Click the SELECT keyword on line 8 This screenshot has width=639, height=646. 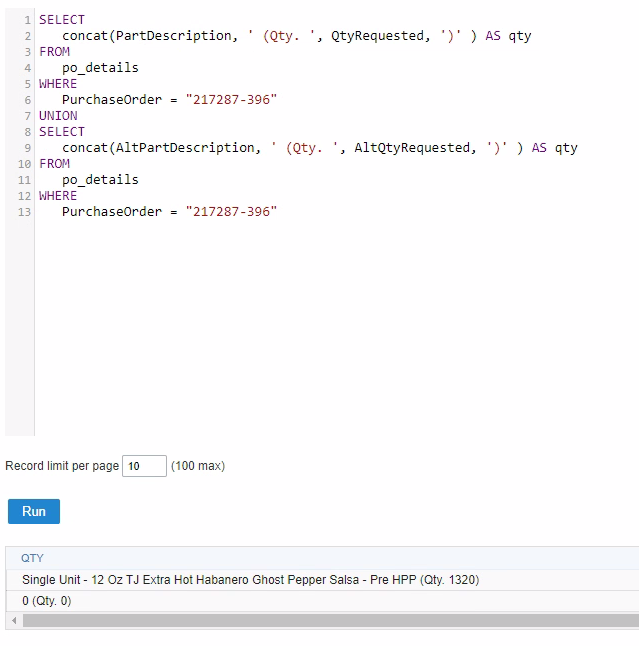(62, 132)
